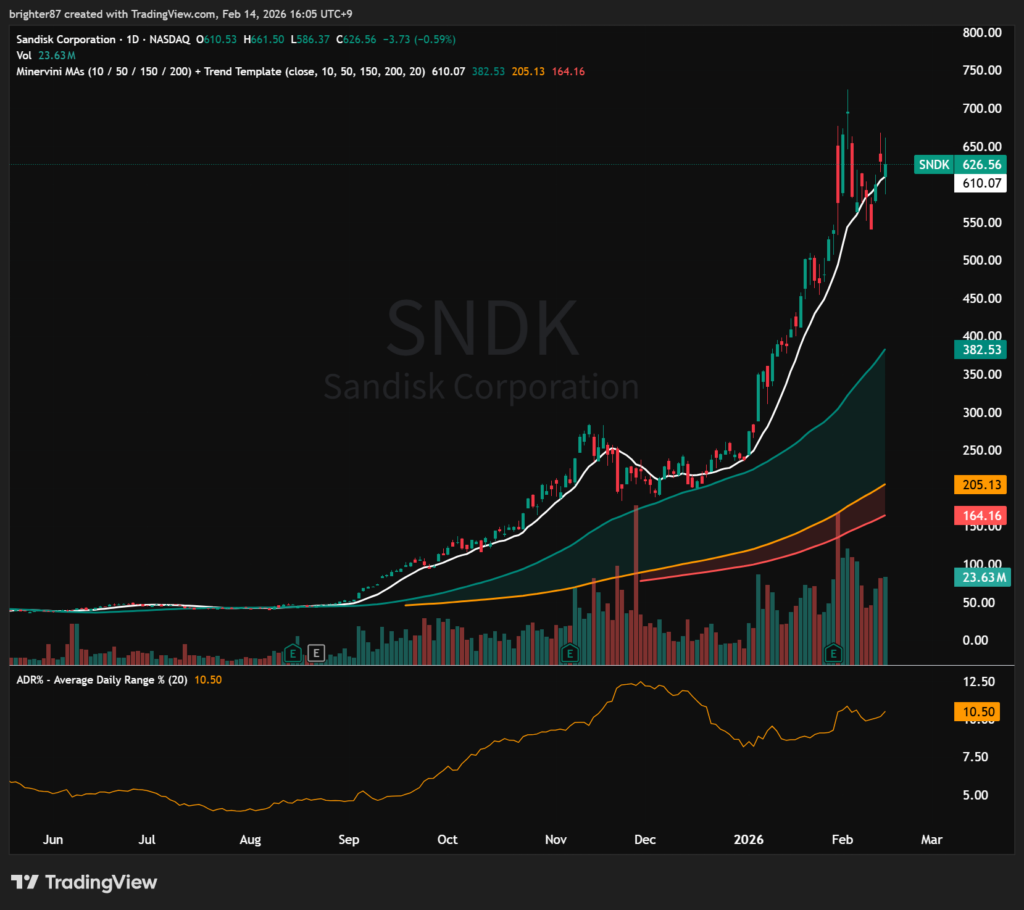
Task: Click the white square E marker
Action: (316, 652)
